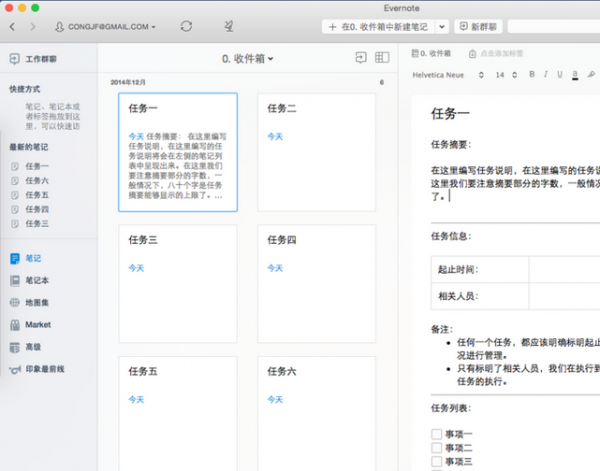Go back with the left arrow
Viewport: 600px width, 471px height.
pos(12,26)
